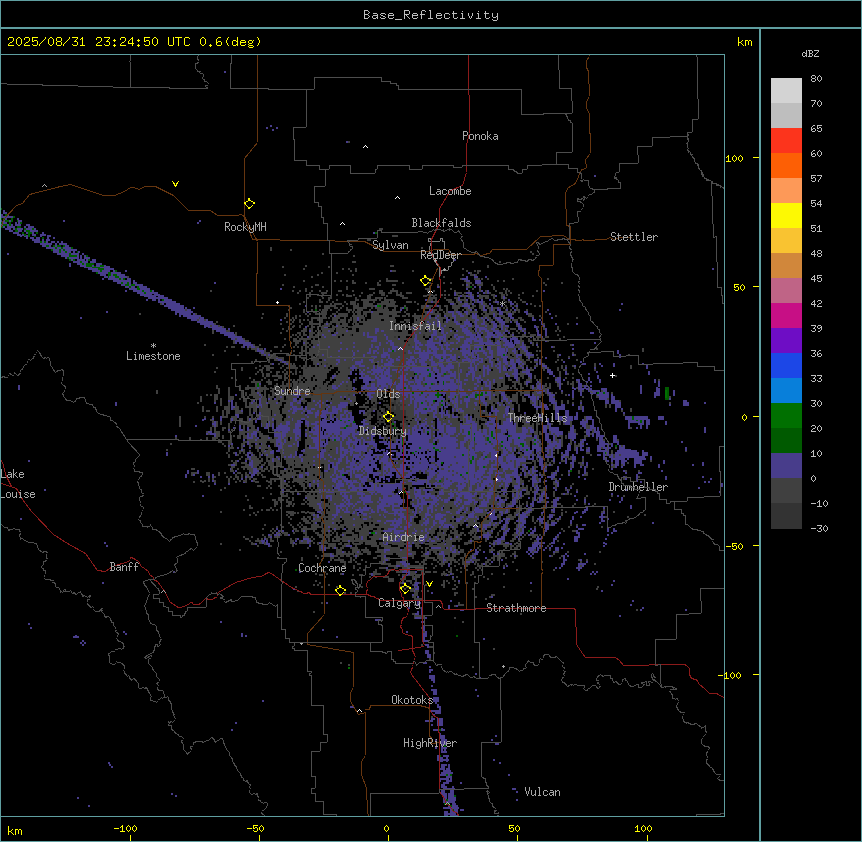Click the -30 value at legend bottom

pos(819,528)
